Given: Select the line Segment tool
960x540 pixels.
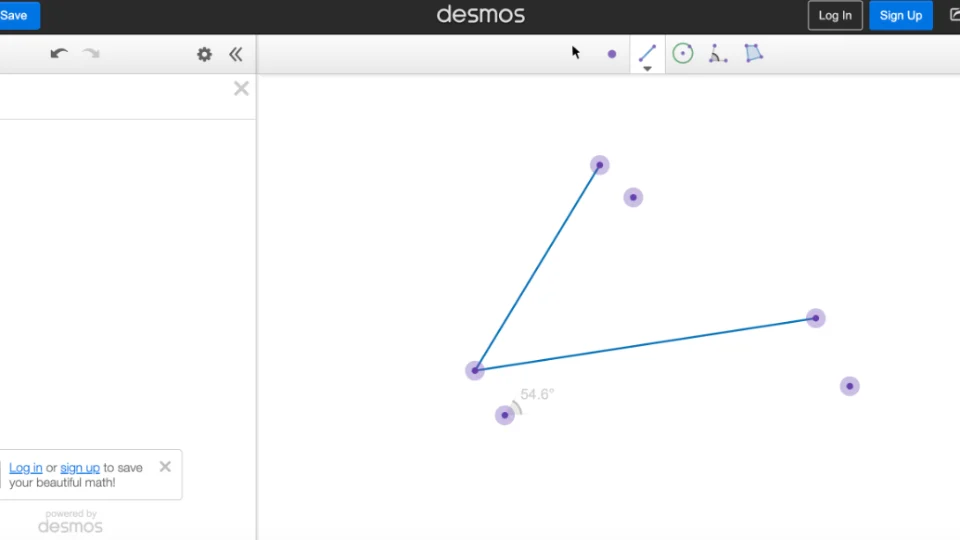Looking at the screenshot, I should click(647, 51).
